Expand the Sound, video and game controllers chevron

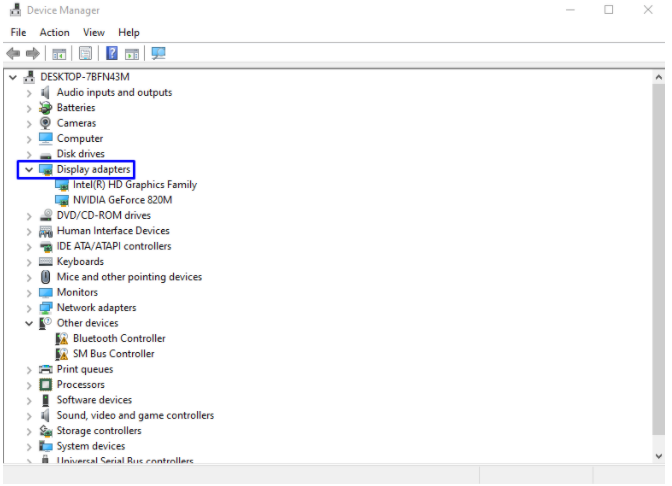(x=29, y=416)
